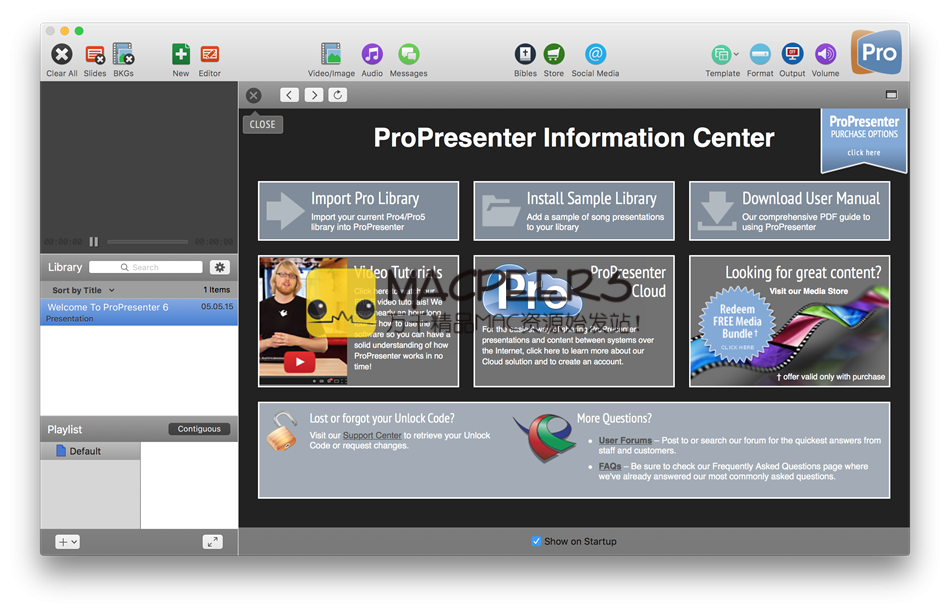Go back in Information Center
This screenshot has width=950, height=612.
pyautogui.click(x=290, y=95)
